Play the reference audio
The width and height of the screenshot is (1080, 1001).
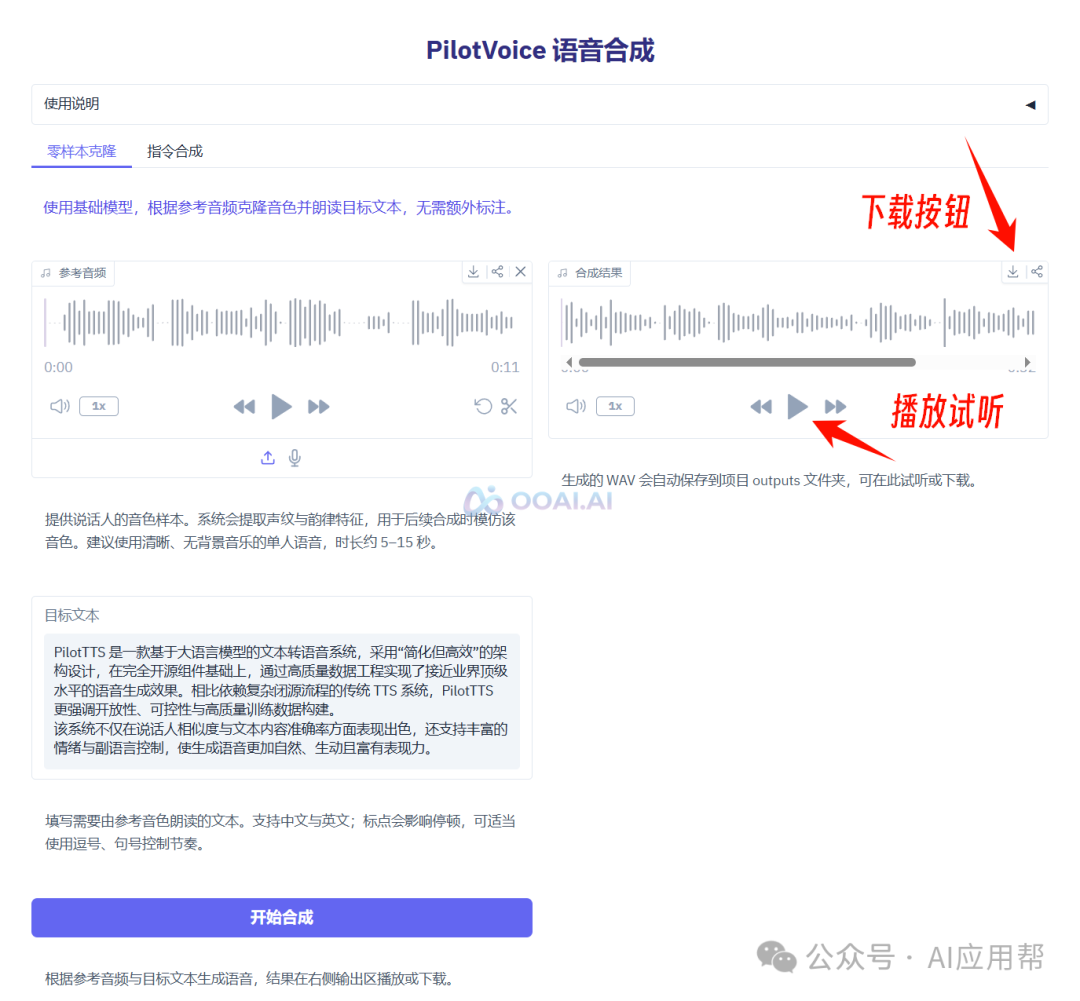[281, 406]
